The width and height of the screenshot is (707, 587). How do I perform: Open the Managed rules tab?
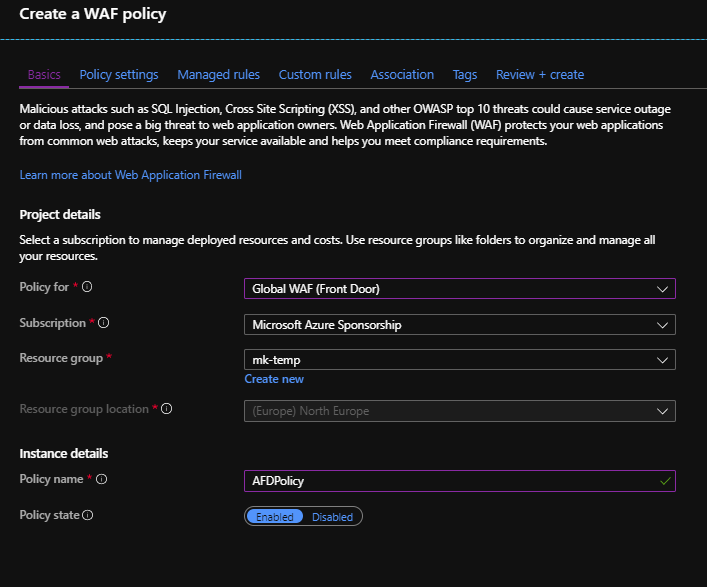[218, 75]
